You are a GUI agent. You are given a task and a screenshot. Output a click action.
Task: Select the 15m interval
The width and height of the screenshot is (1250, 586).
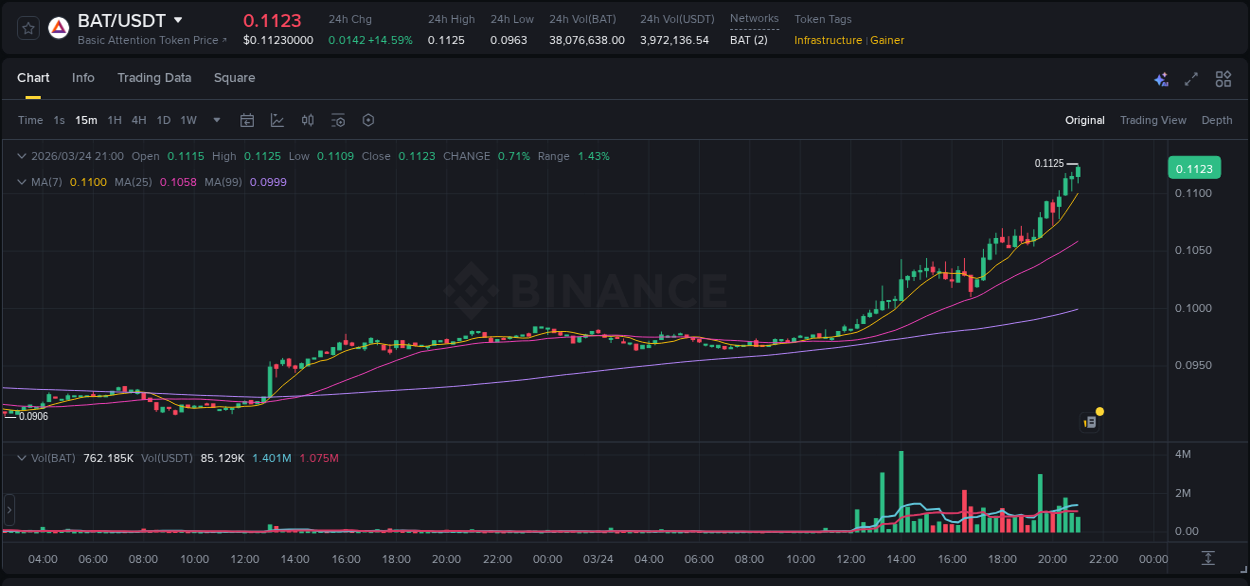click(x=86, y=120)
